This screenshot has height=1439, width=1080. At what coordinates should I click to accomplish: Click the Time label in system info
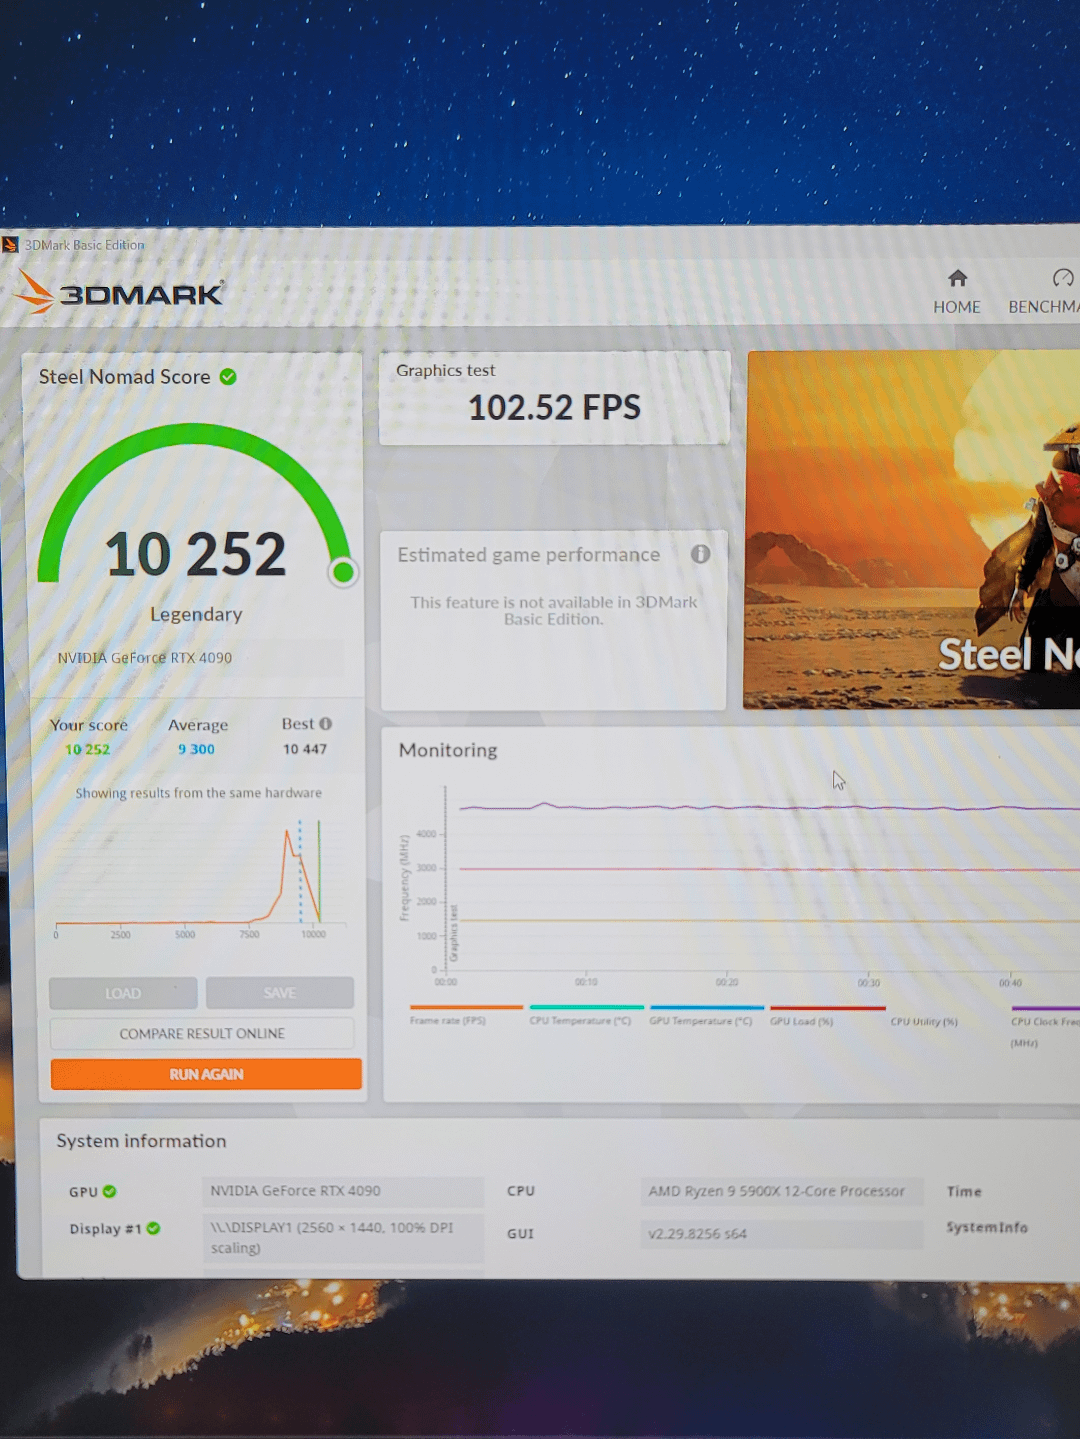pos(964,1191)
